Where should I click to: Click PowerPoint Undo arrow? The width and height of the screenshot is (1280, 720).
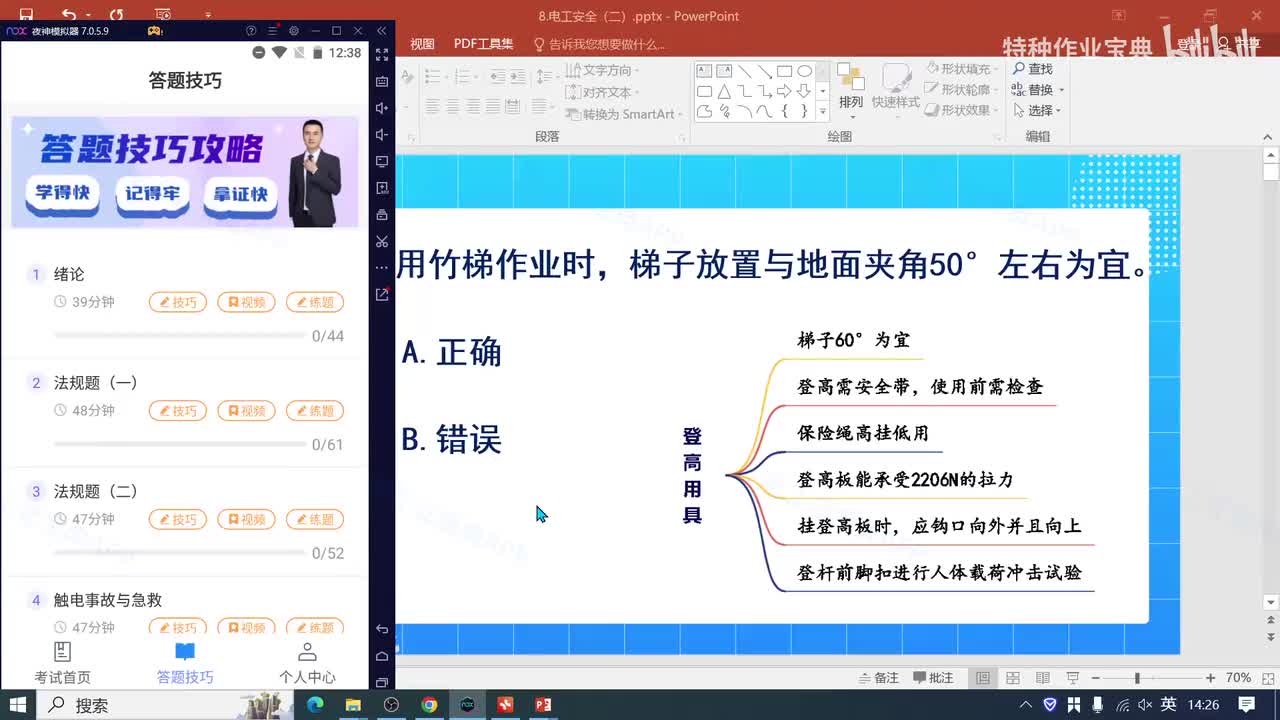68,15
